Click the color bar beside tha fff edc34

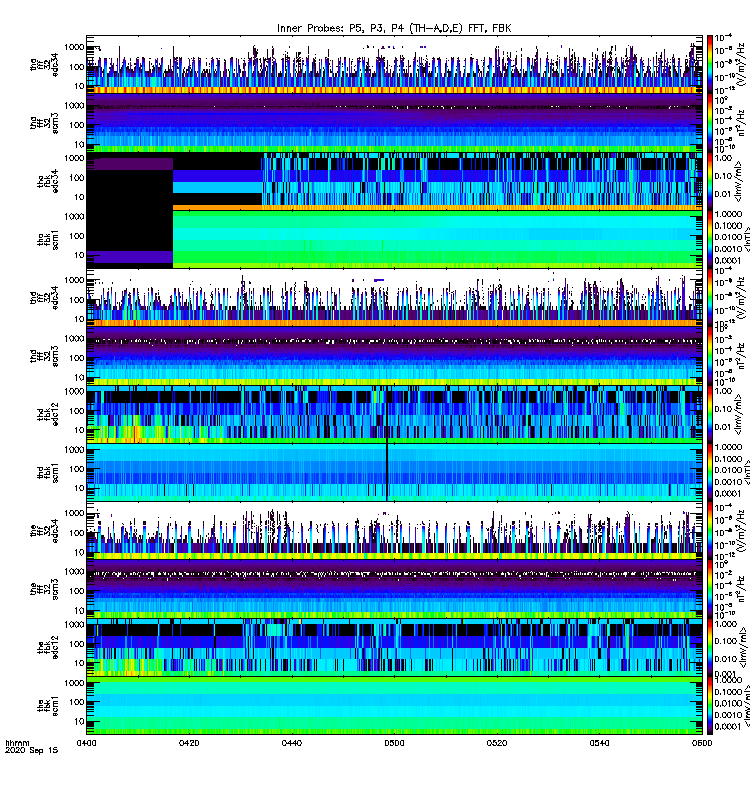(x=710, y=65)
